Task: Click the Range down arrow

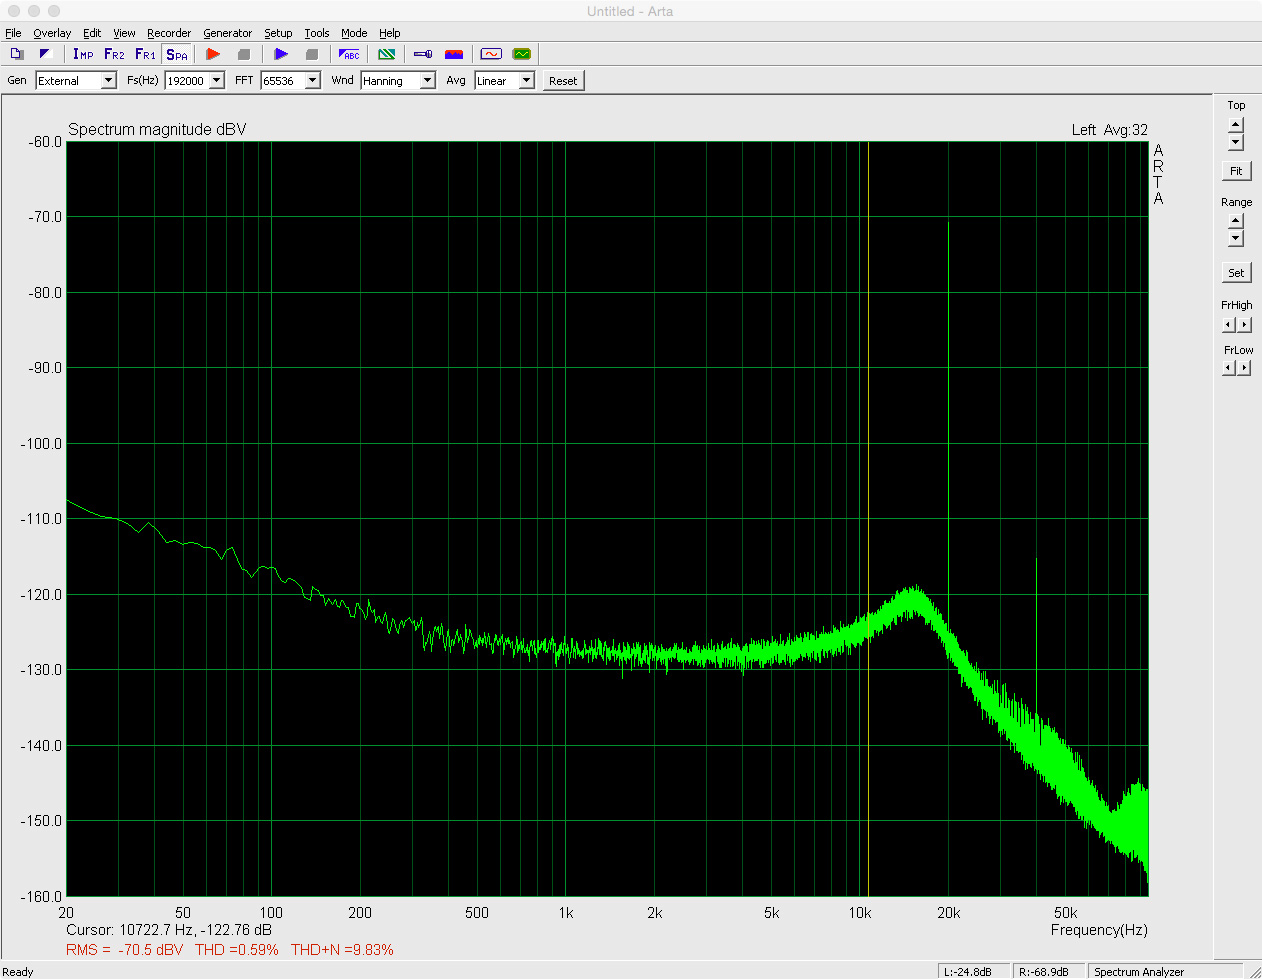Action: [1236, 238]
